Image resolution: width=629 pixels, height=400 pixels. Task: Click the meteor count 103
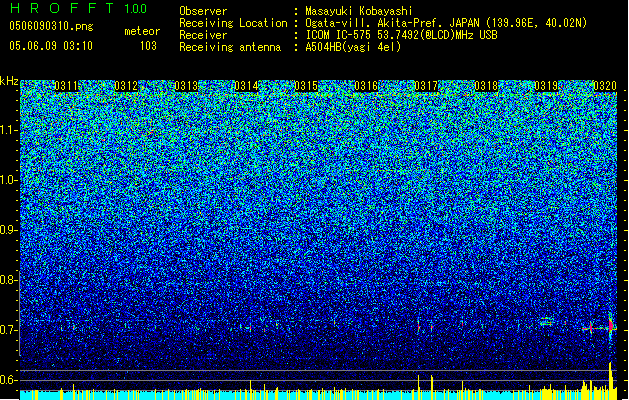pyautogui.click(x=148, y=46)
